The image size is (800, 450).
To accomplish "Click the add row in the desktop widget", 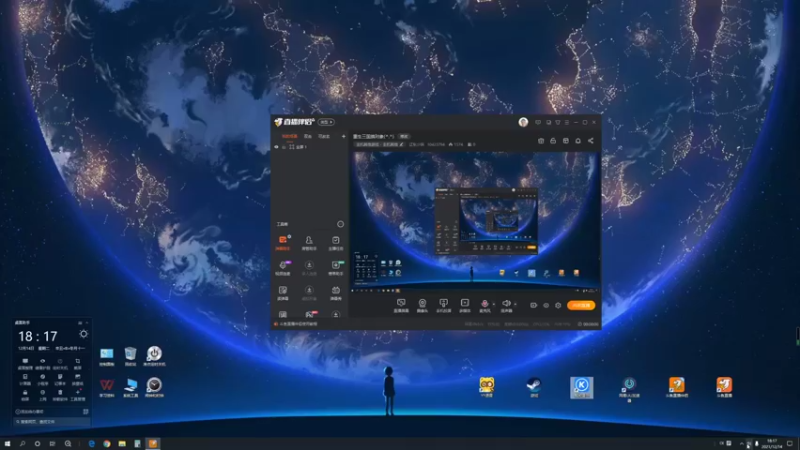I will coord(30,412).
